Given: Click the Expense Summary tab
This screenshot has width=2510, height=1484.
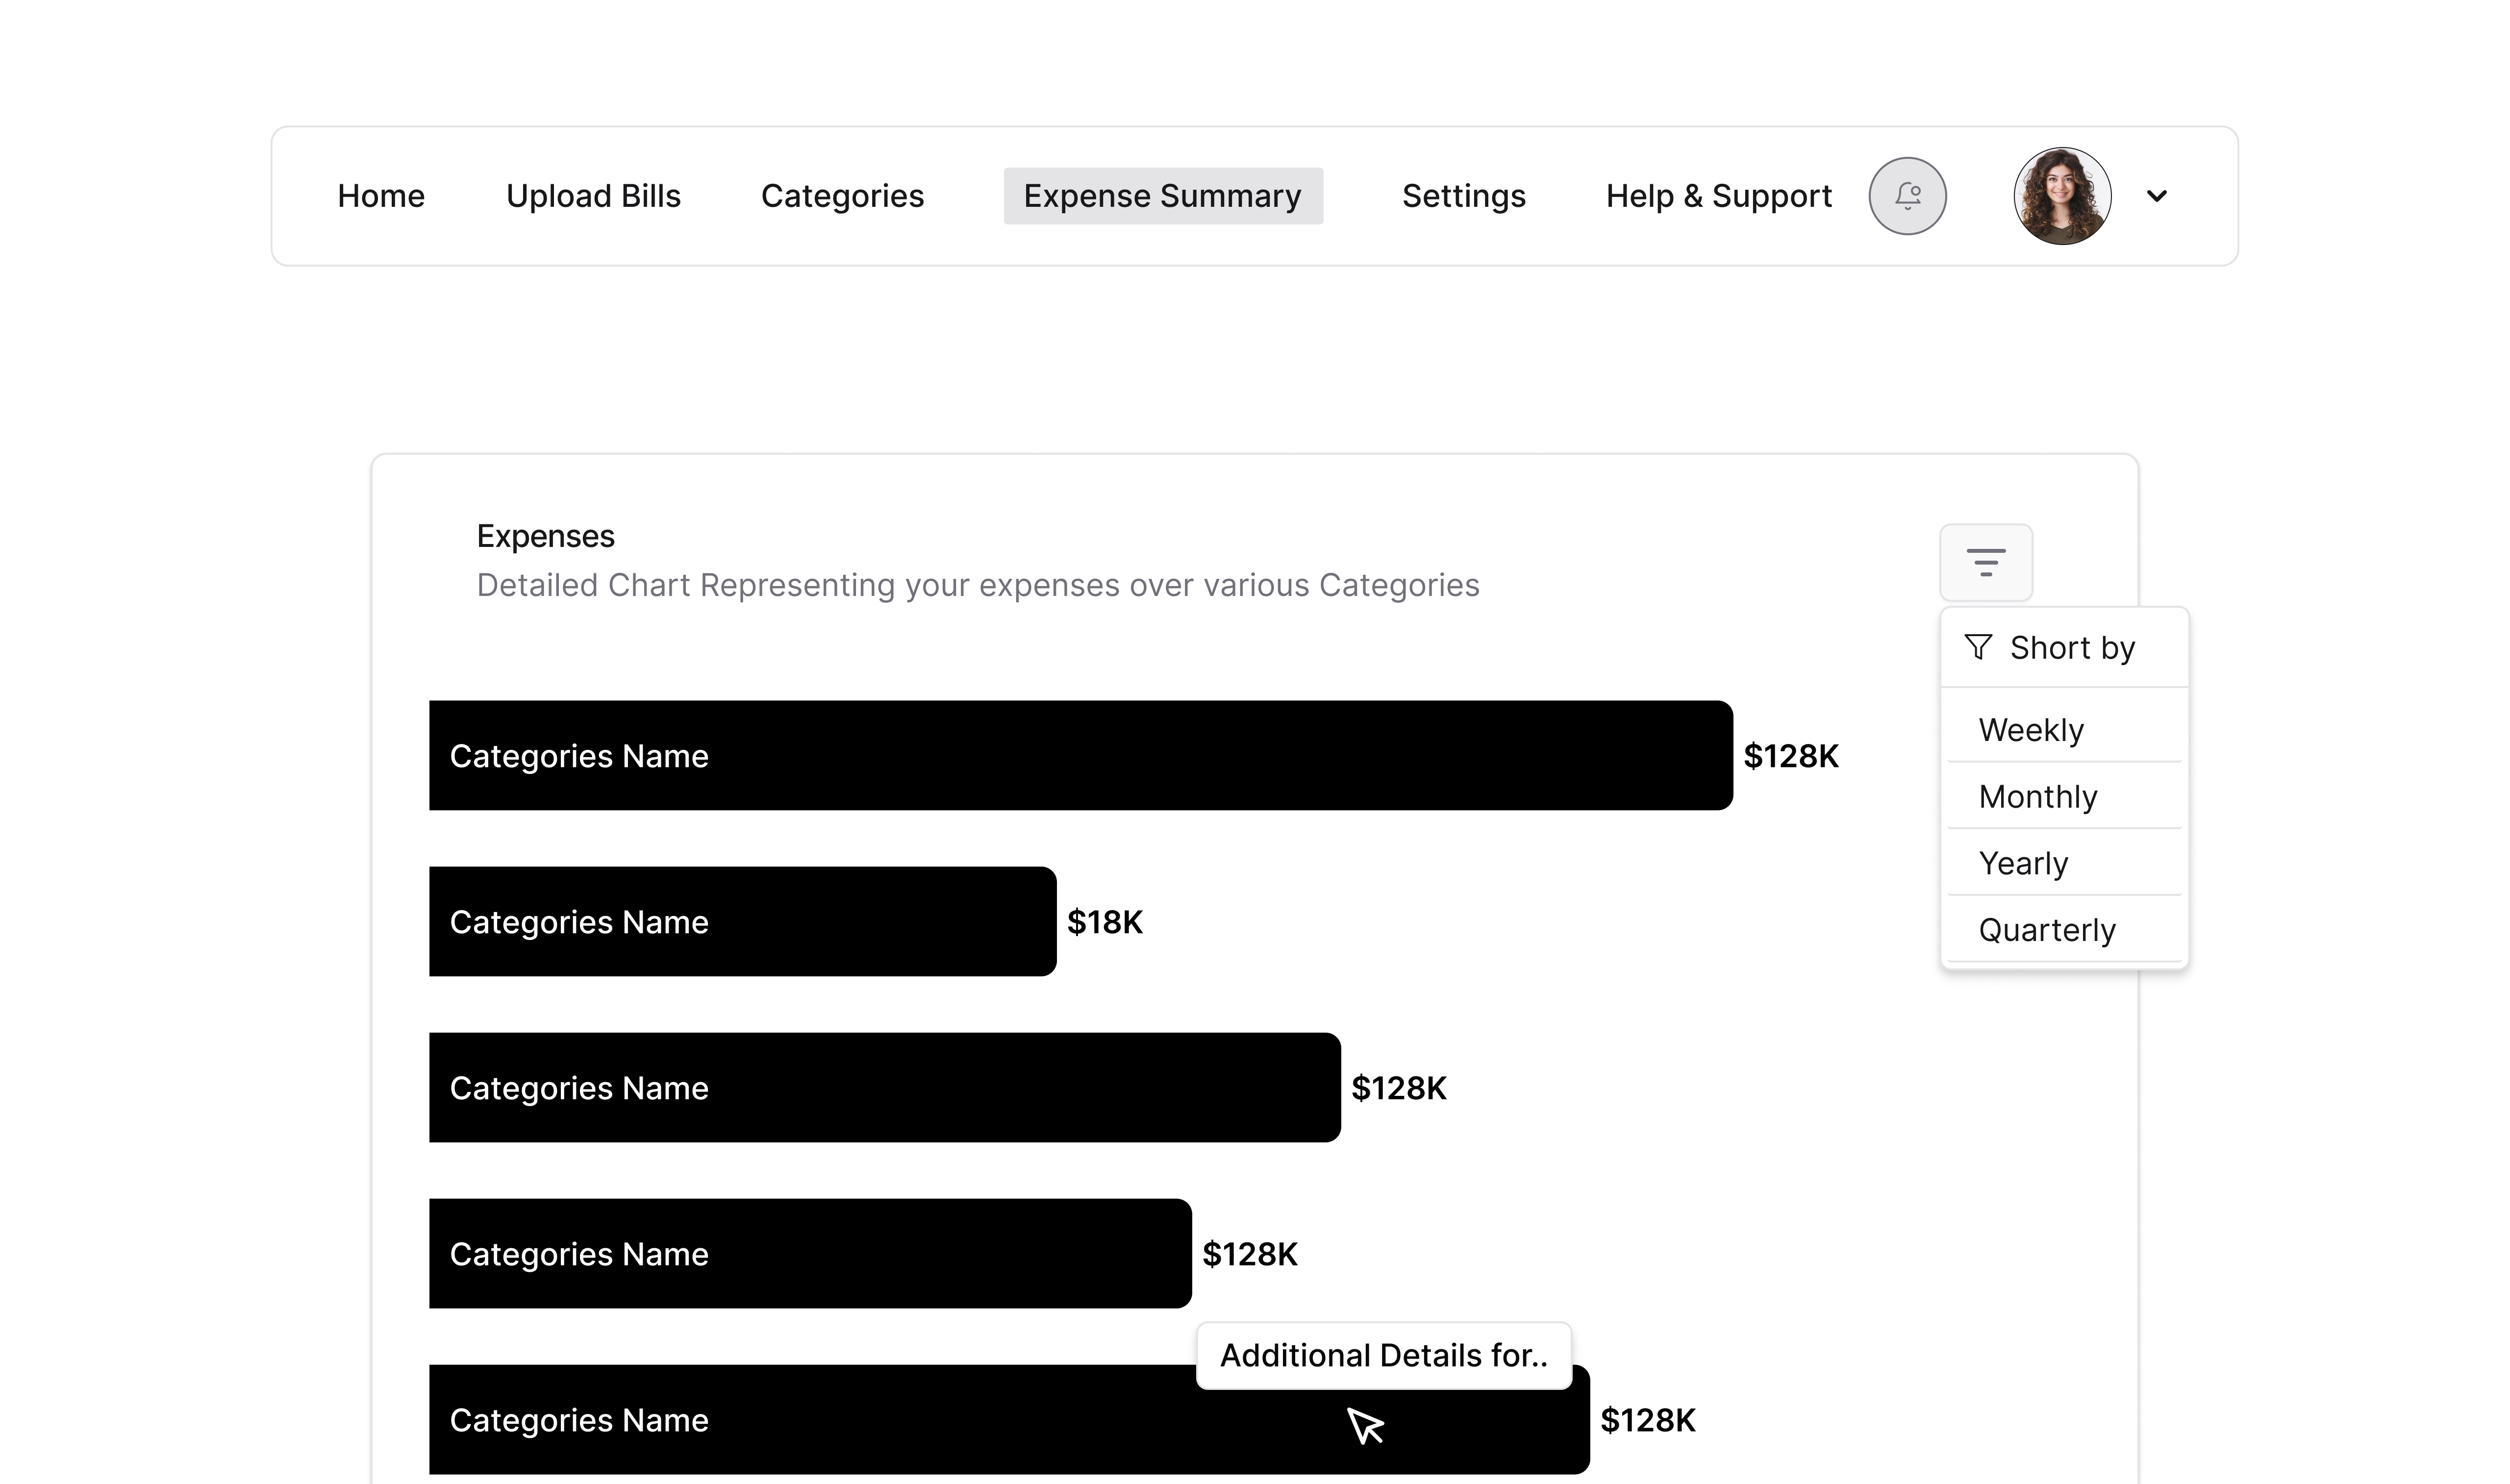Looking at the screenshot, I should 1162,196.
